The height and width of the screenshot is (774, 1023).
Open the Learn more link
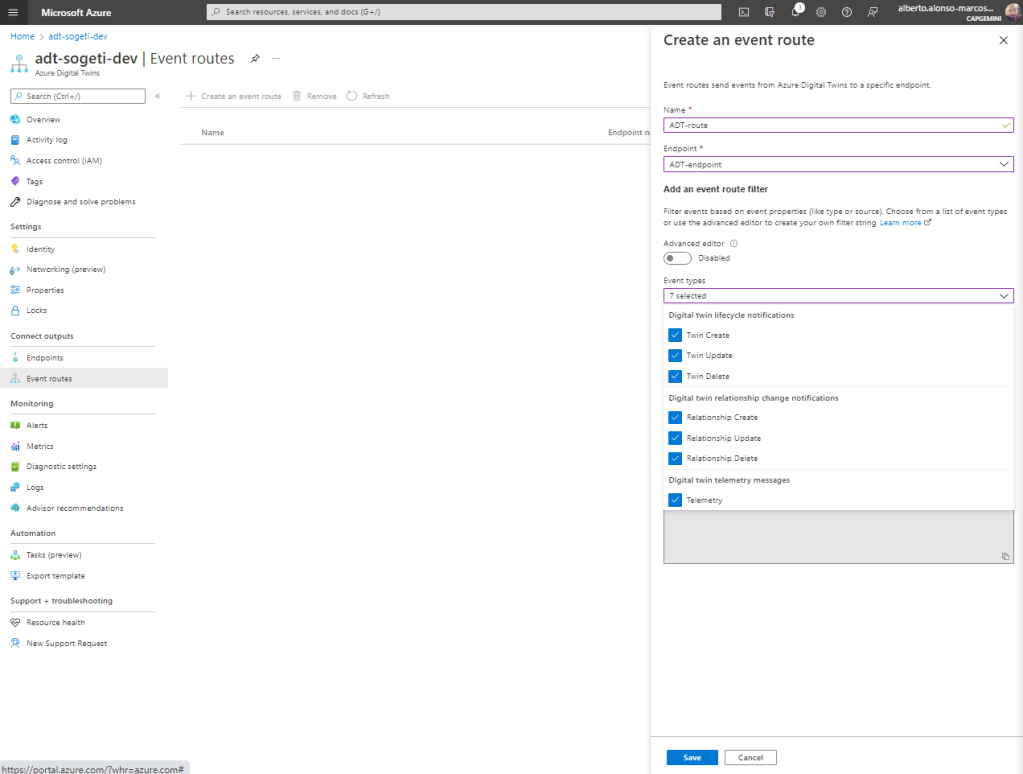901,223
